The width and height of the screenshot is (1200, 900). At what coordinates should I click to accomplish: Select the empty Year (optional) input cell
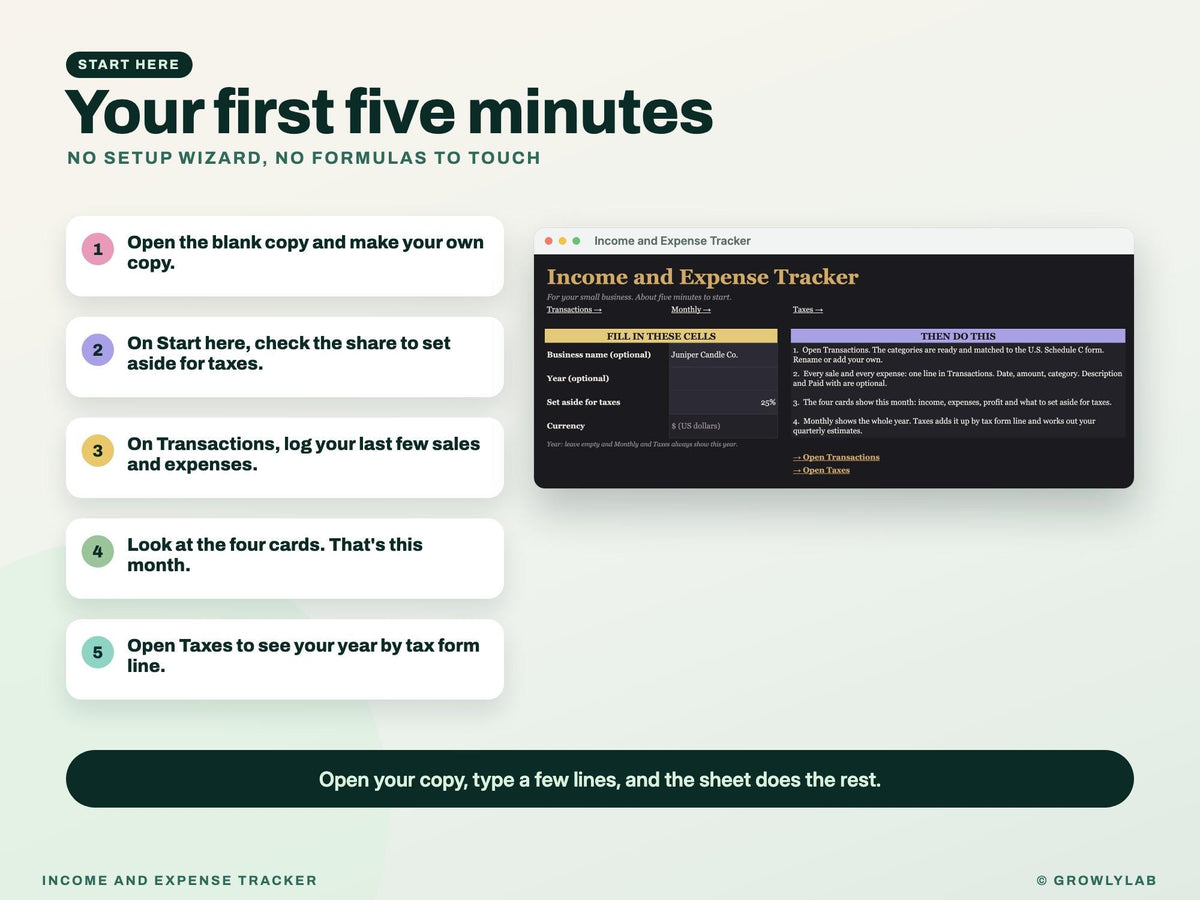723,378
